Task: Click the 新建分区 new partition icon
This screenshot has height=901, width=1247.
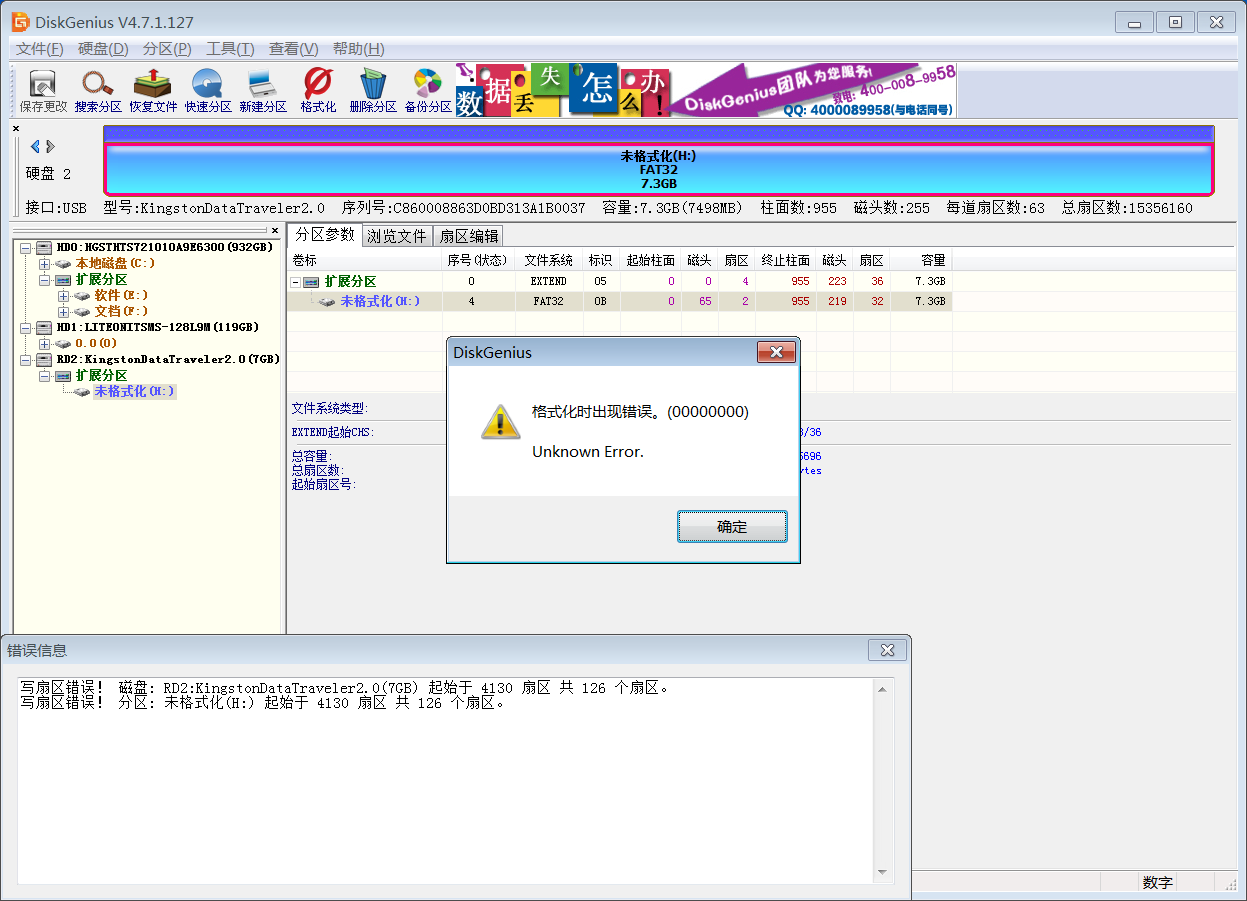Action: pos(263,90)
